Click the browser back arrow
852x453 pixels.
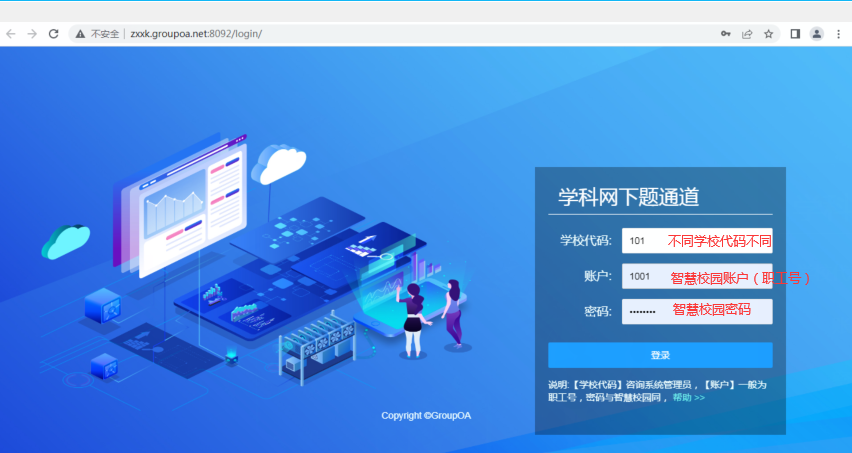tap(11, 33)
